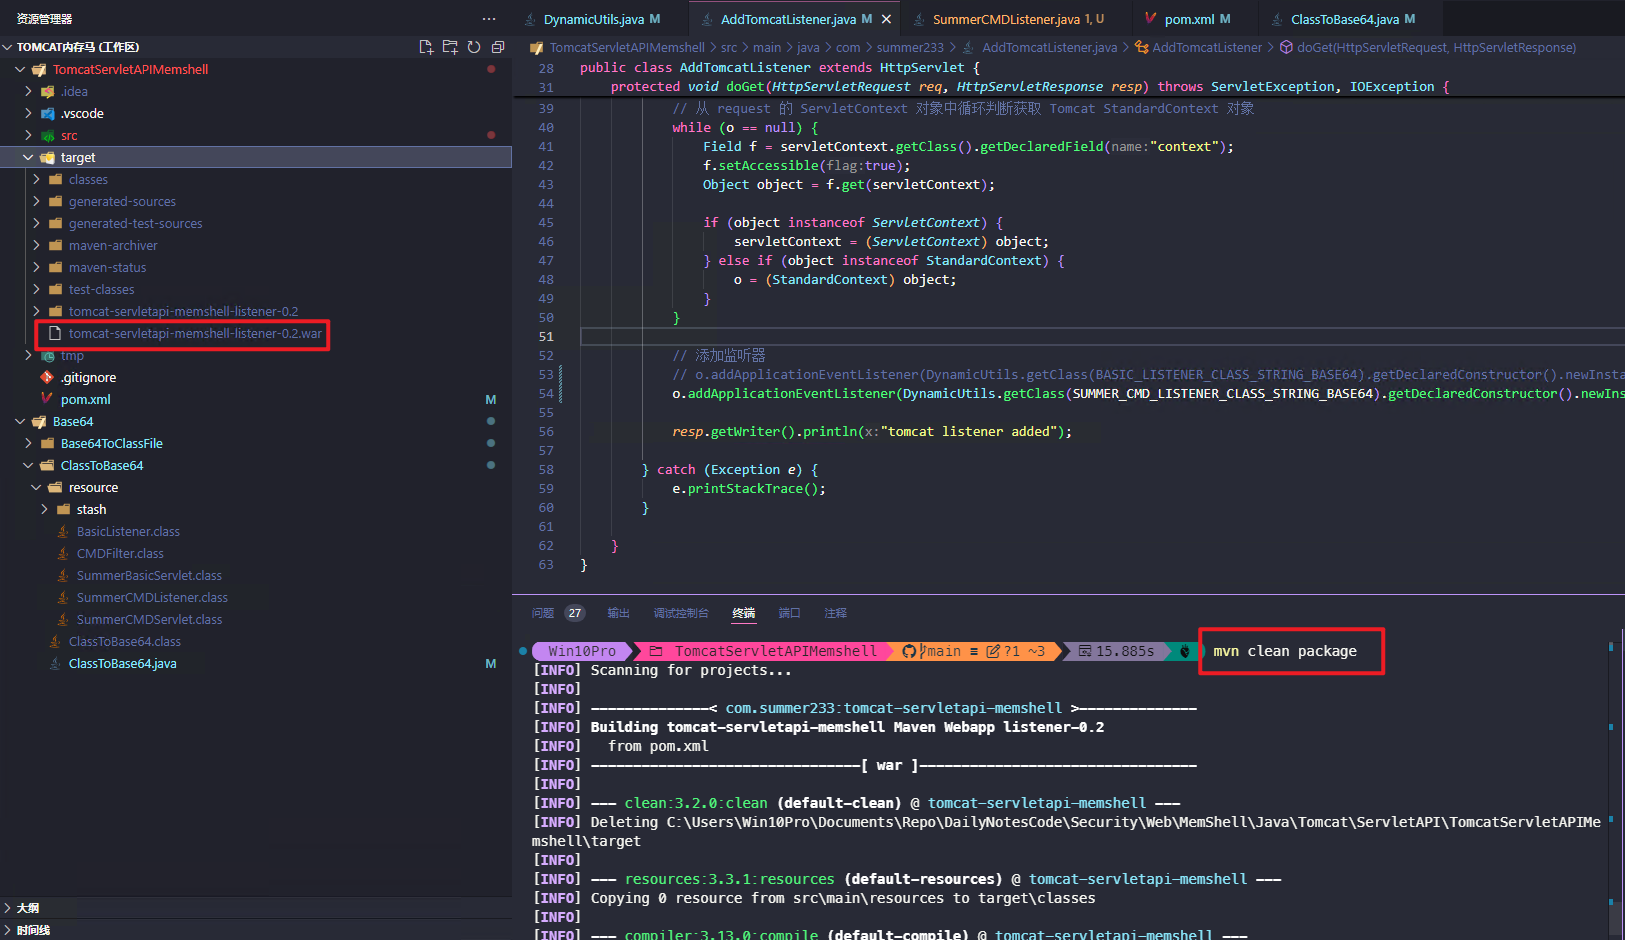Collapse all folders in explorer icon
The image size is (1625, 940).
(498, 47)
